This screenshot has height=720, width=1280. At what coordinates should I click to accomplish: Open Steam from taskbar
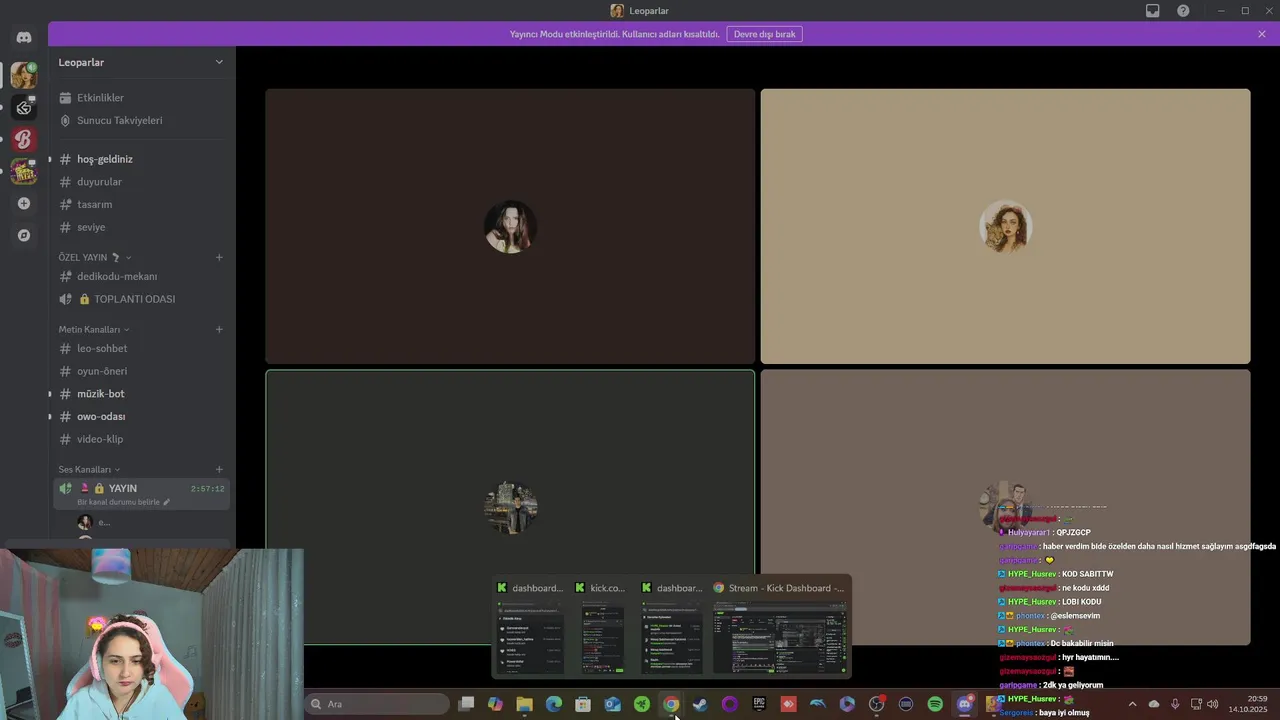(700, 704)
